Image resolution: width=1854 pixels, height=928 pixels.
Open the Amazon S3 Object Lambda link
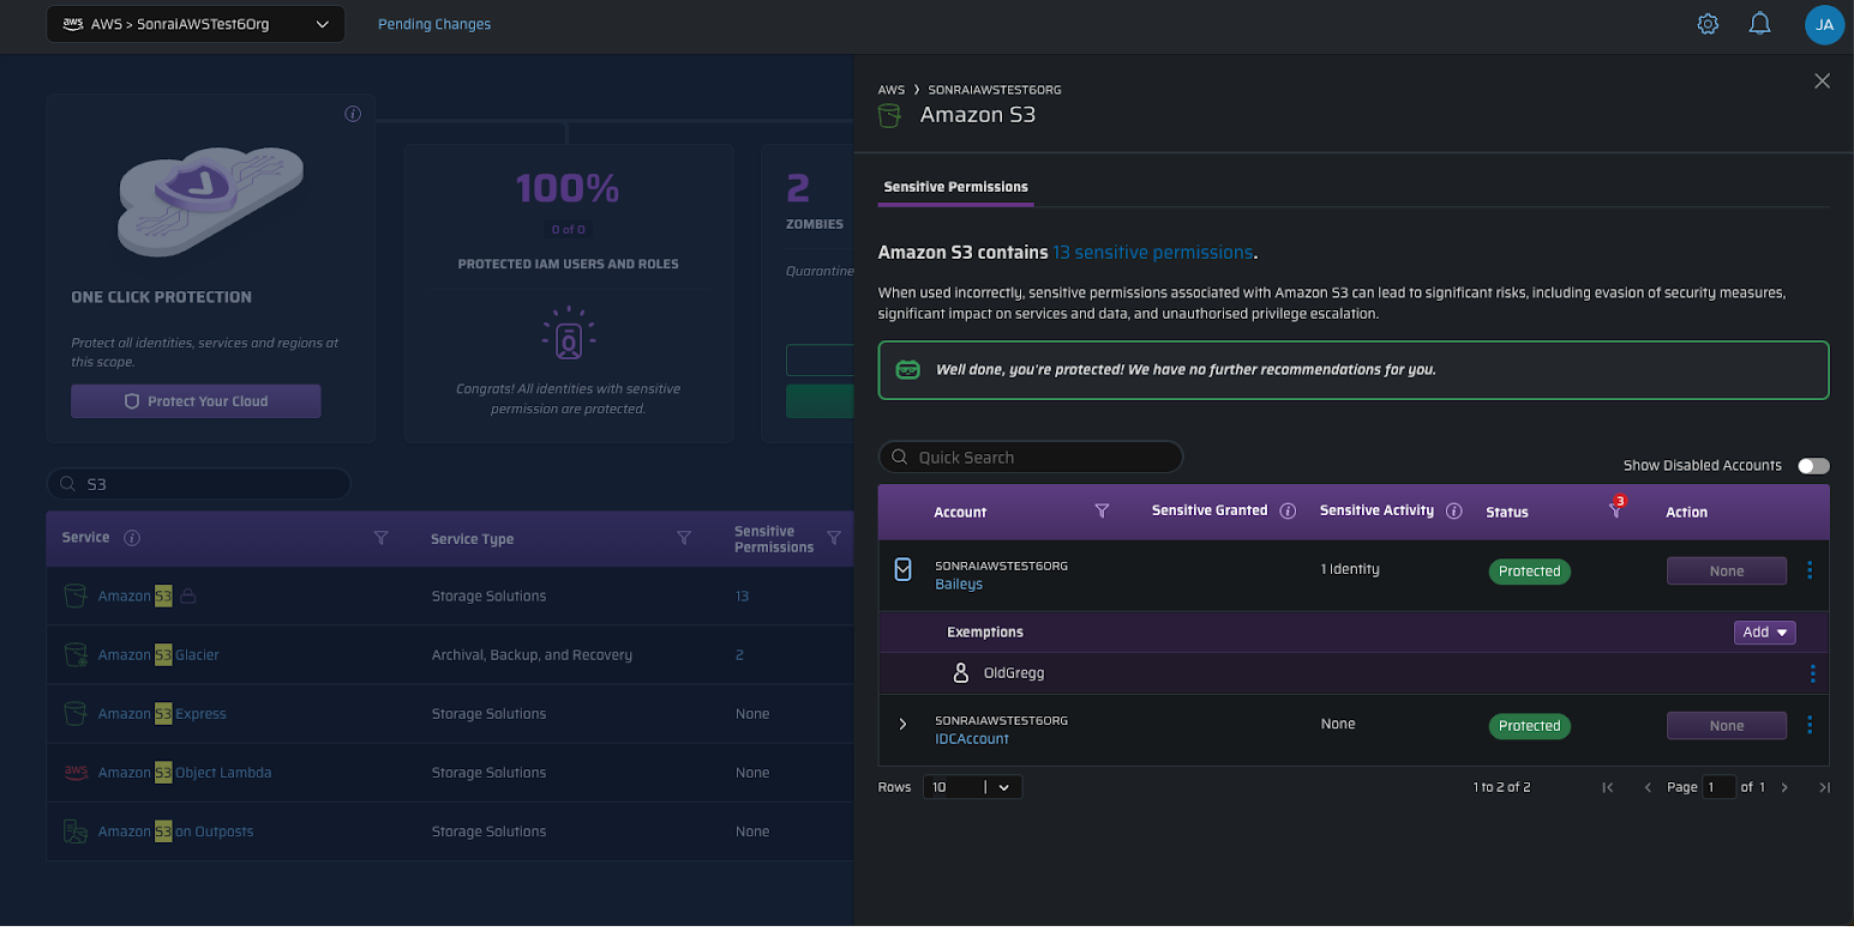point(184,773)
